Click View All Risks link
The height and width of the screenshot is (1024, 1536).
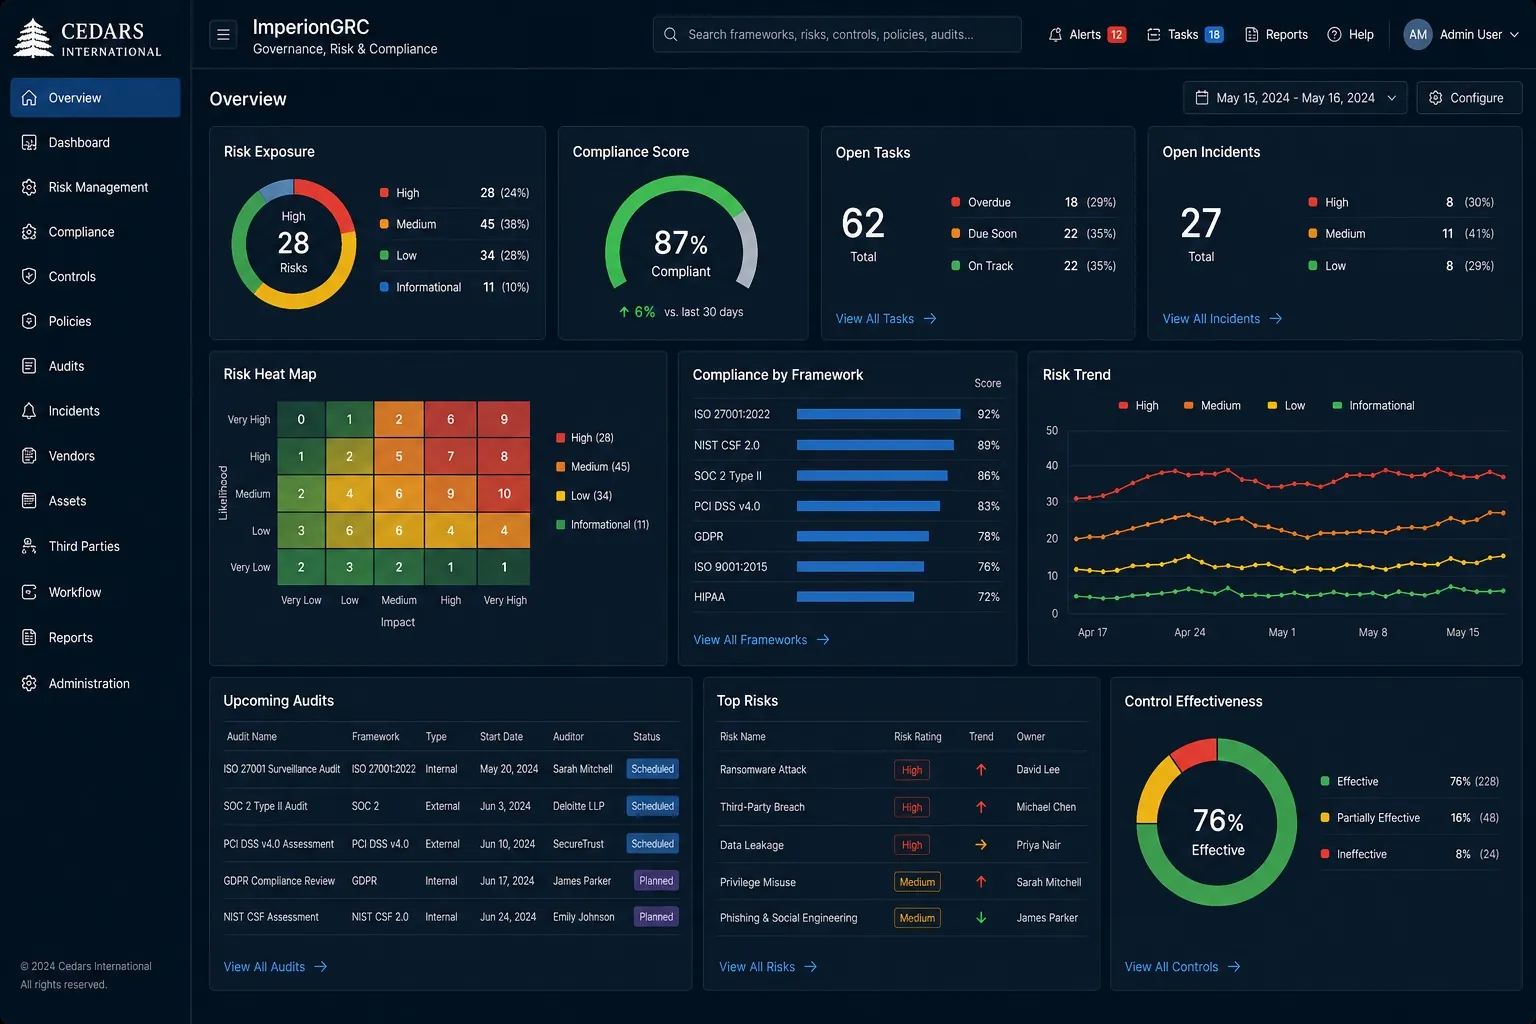[768, 967]
